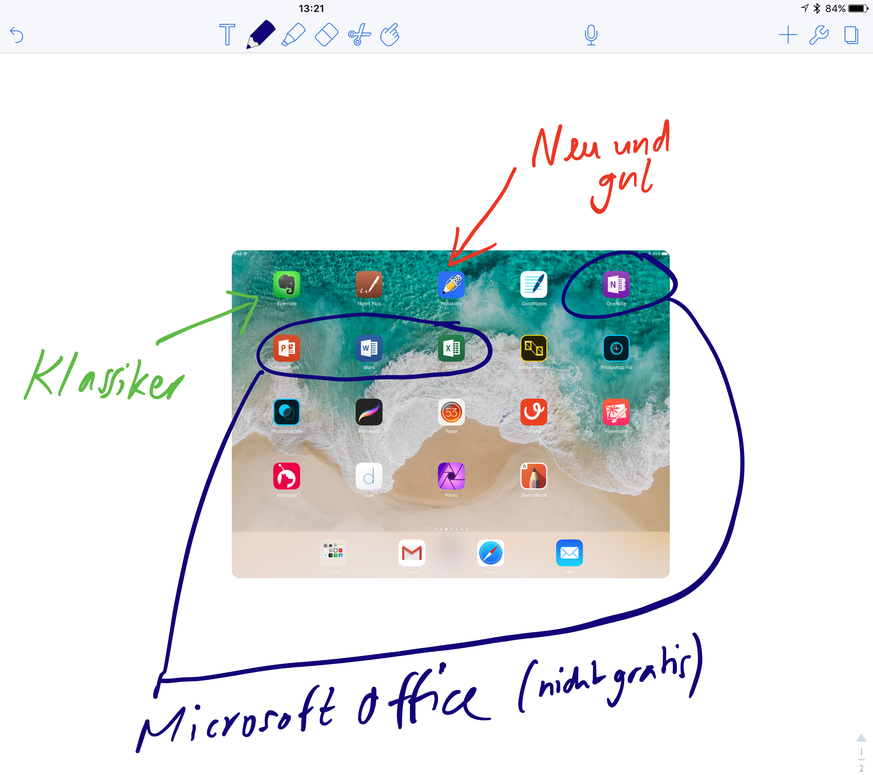
Task: Select the Pen tool
Action: pos(260,35)
